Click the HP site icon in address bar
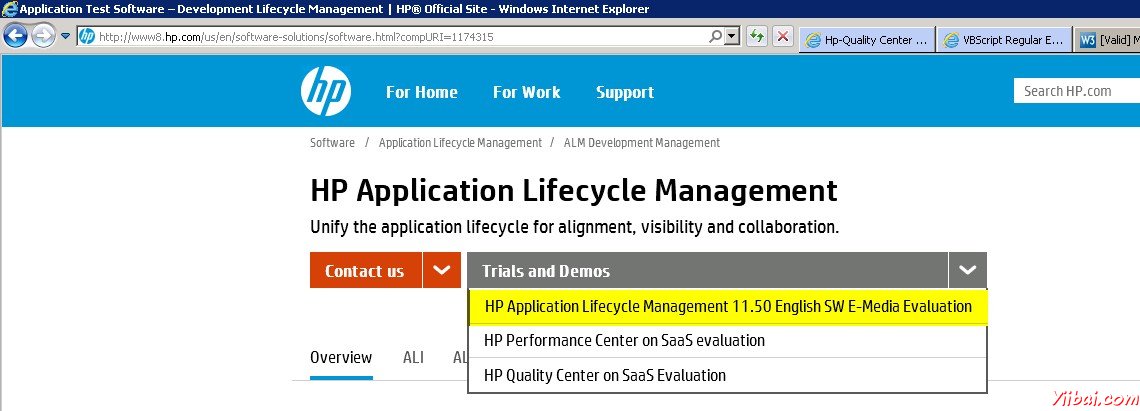Screen dimensions: 1140x411 pyautogui.click(x=87, y=37)
